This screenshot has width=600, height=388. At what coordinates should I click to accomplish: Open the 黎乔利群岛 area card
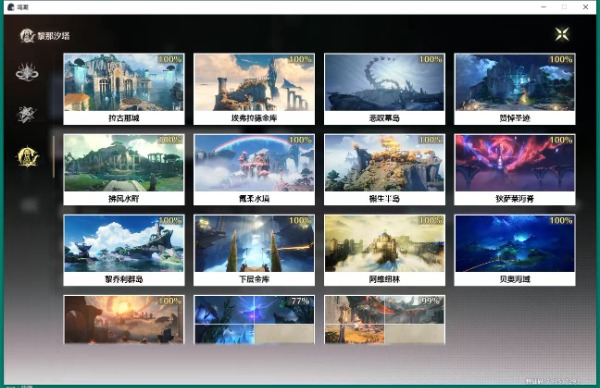pyautogui.click(x=124, y=250)
